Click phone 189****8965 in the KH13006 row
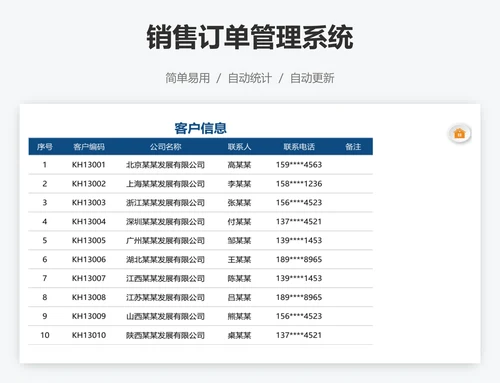Screen dimensions: 500x383 (299, 259)
